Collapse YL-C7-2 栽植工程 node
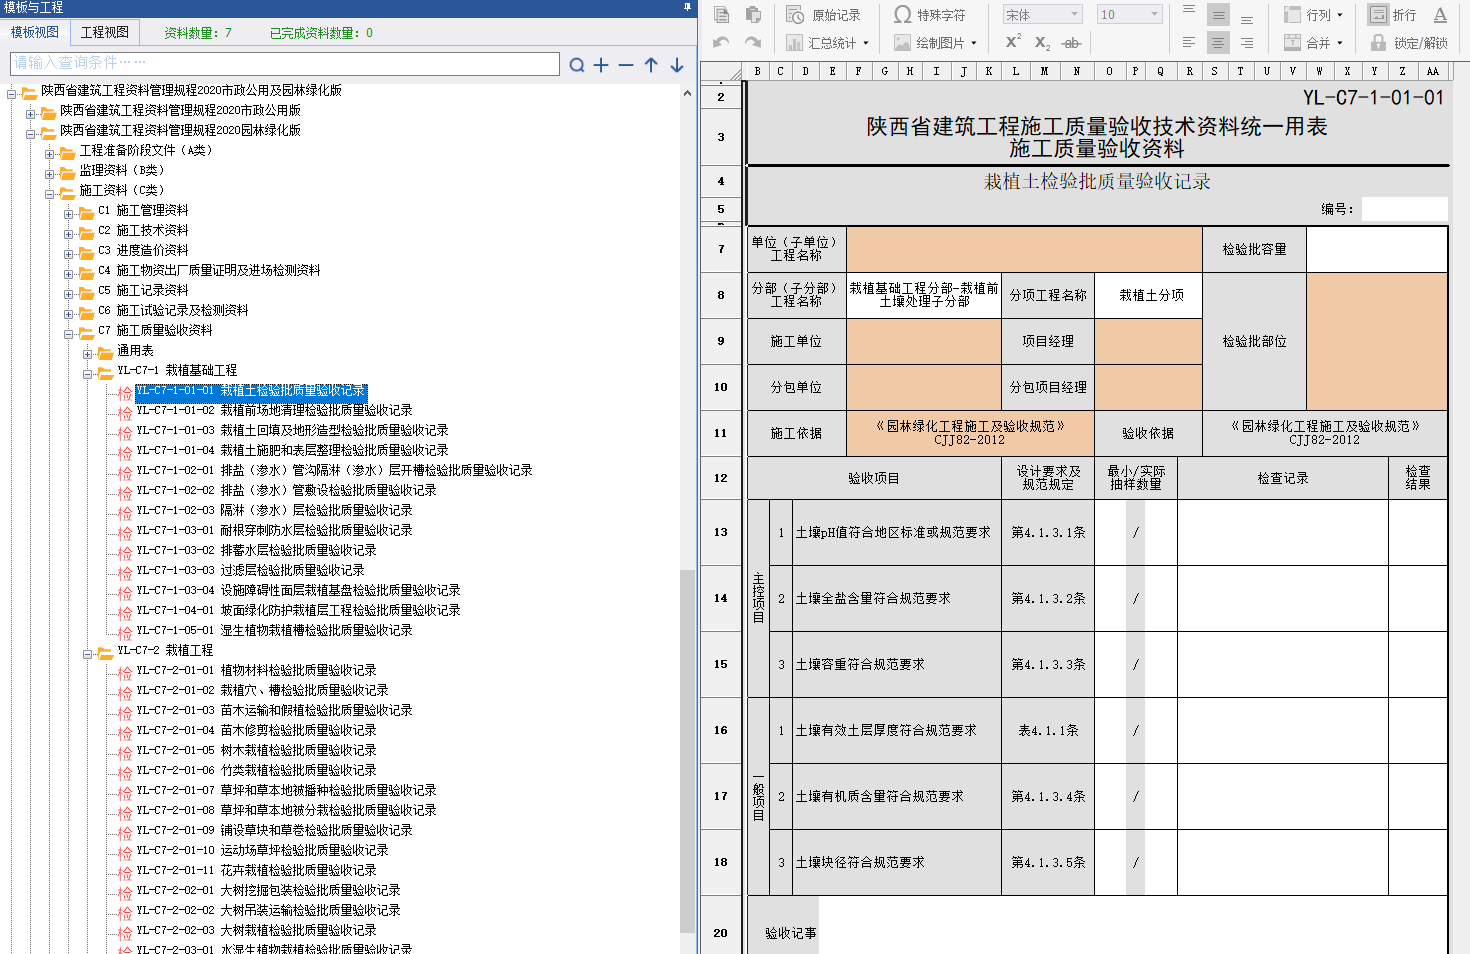Image resolution: width=1470 pixels, height=954 pixels. [88, 653]
